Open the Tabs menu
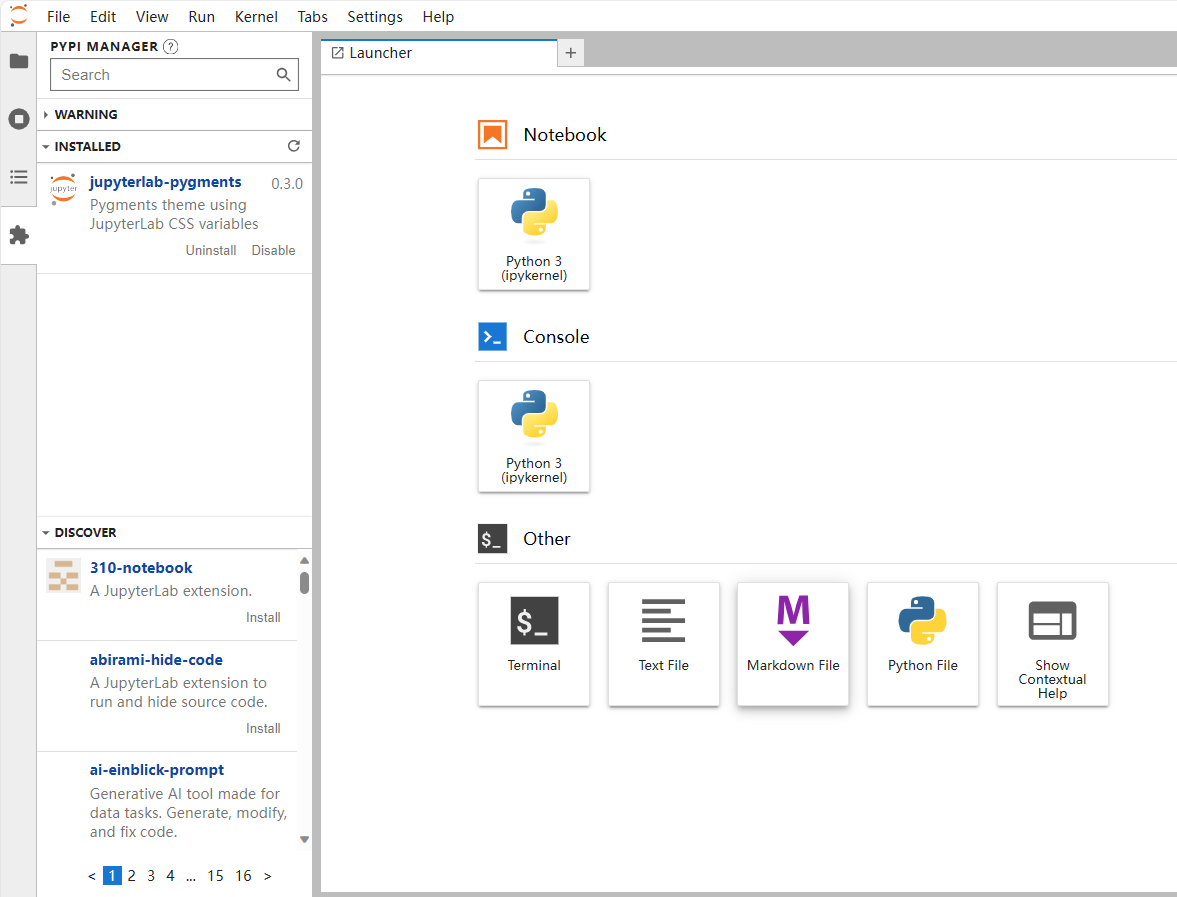The height and width of the screenshot is (897, 1177). pyautogui.click(x=312, y=17)
